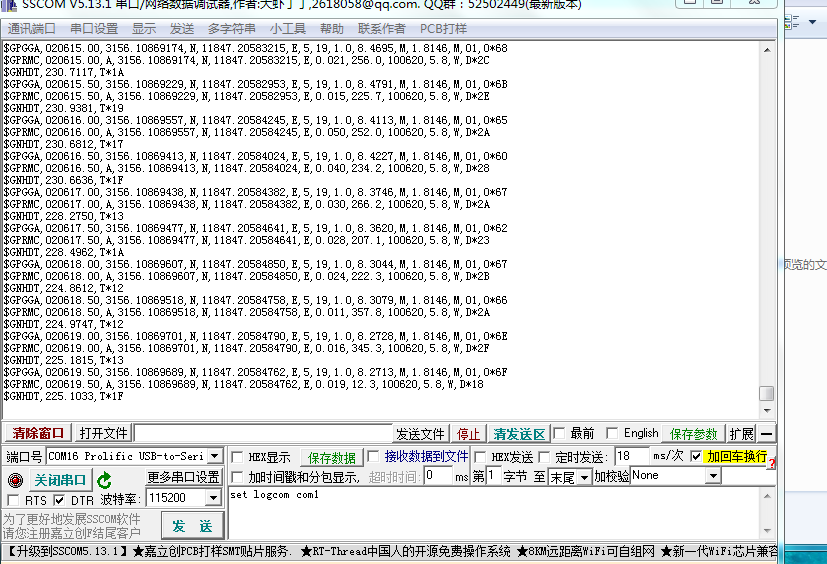Toggle the 加回车换行 checkbox
Screen dimensions: 827x564
pos(696,456)
